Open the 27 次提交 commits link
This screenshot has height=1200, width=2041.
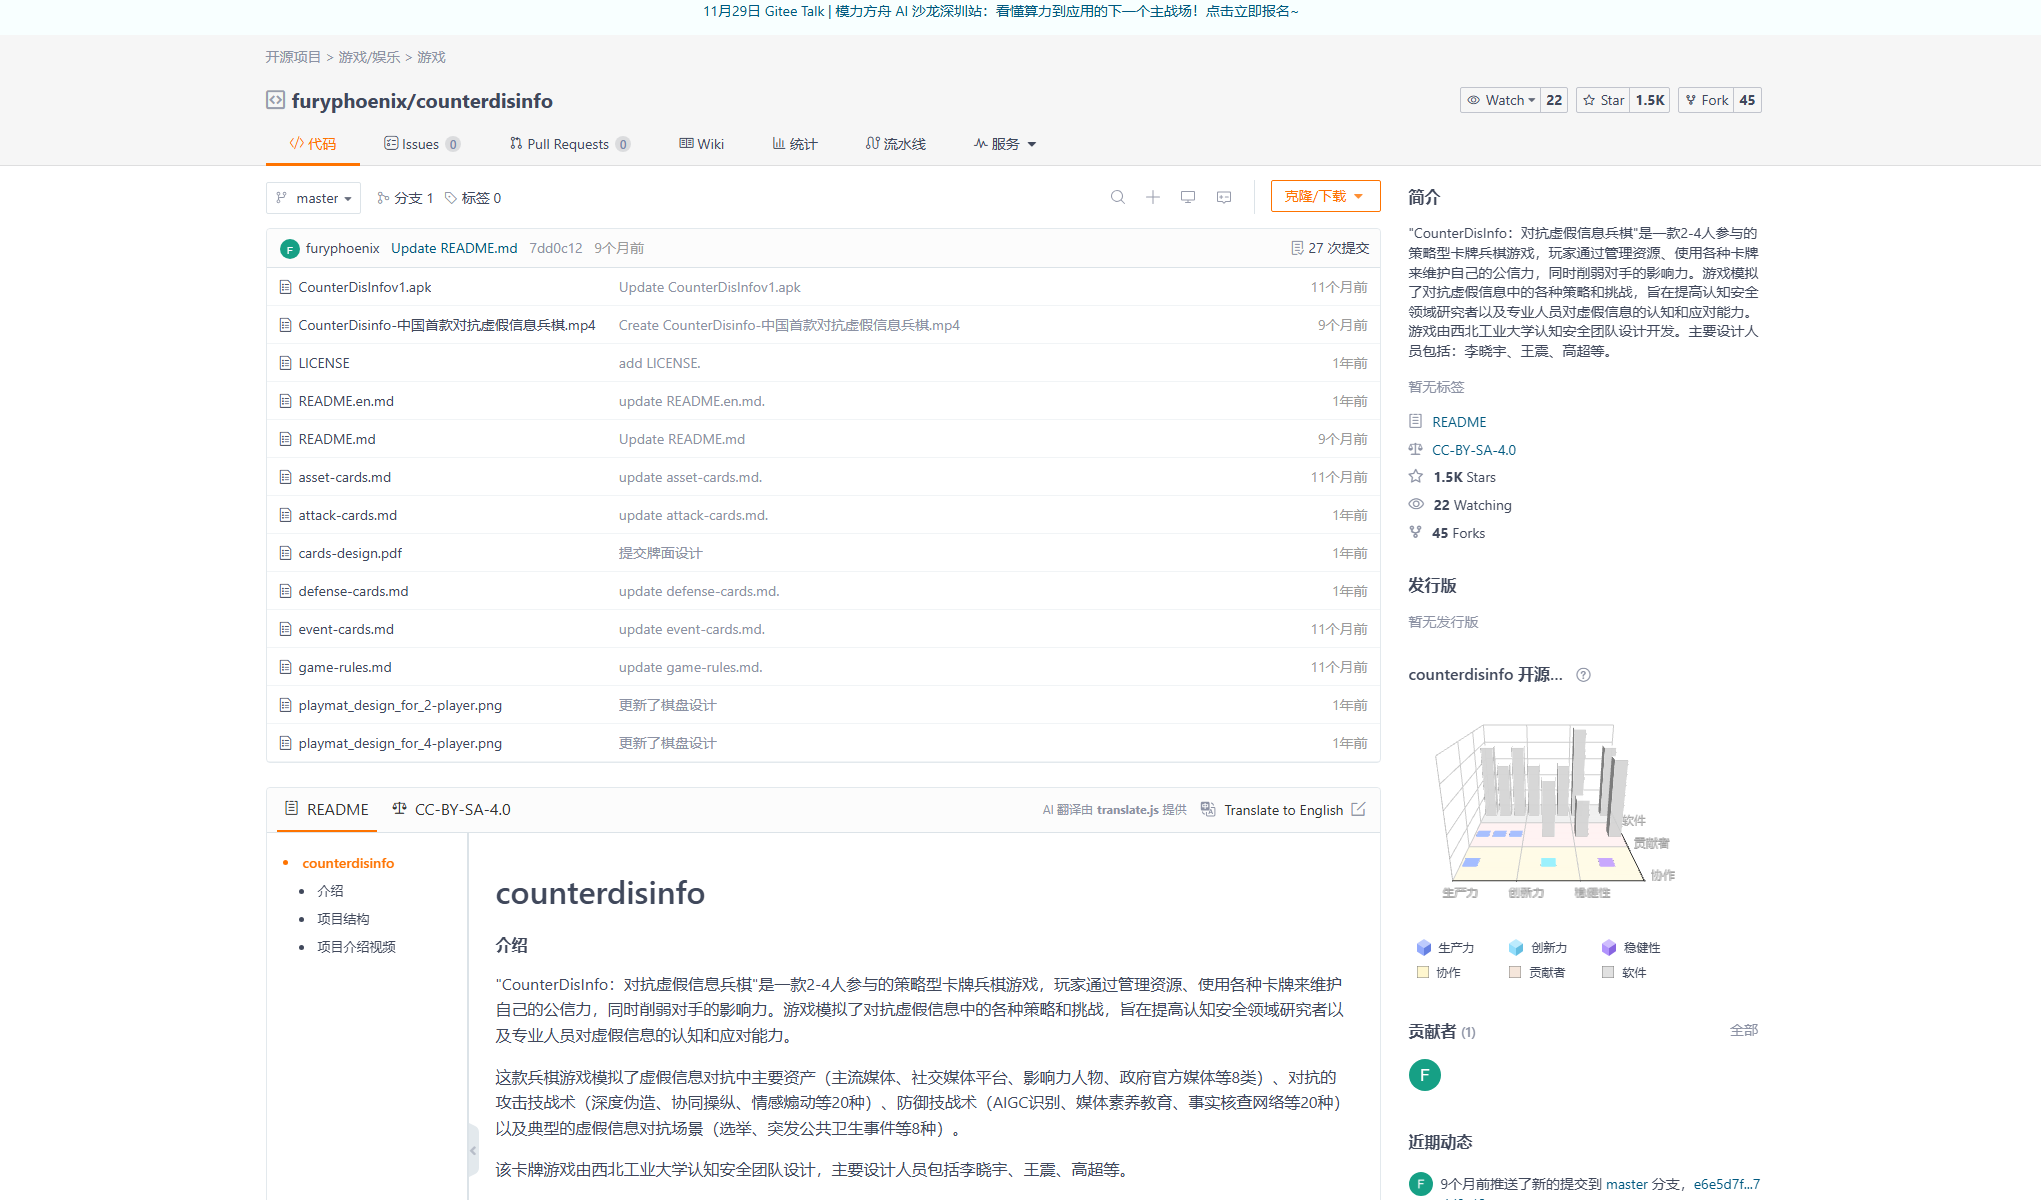click(1330, 248)
